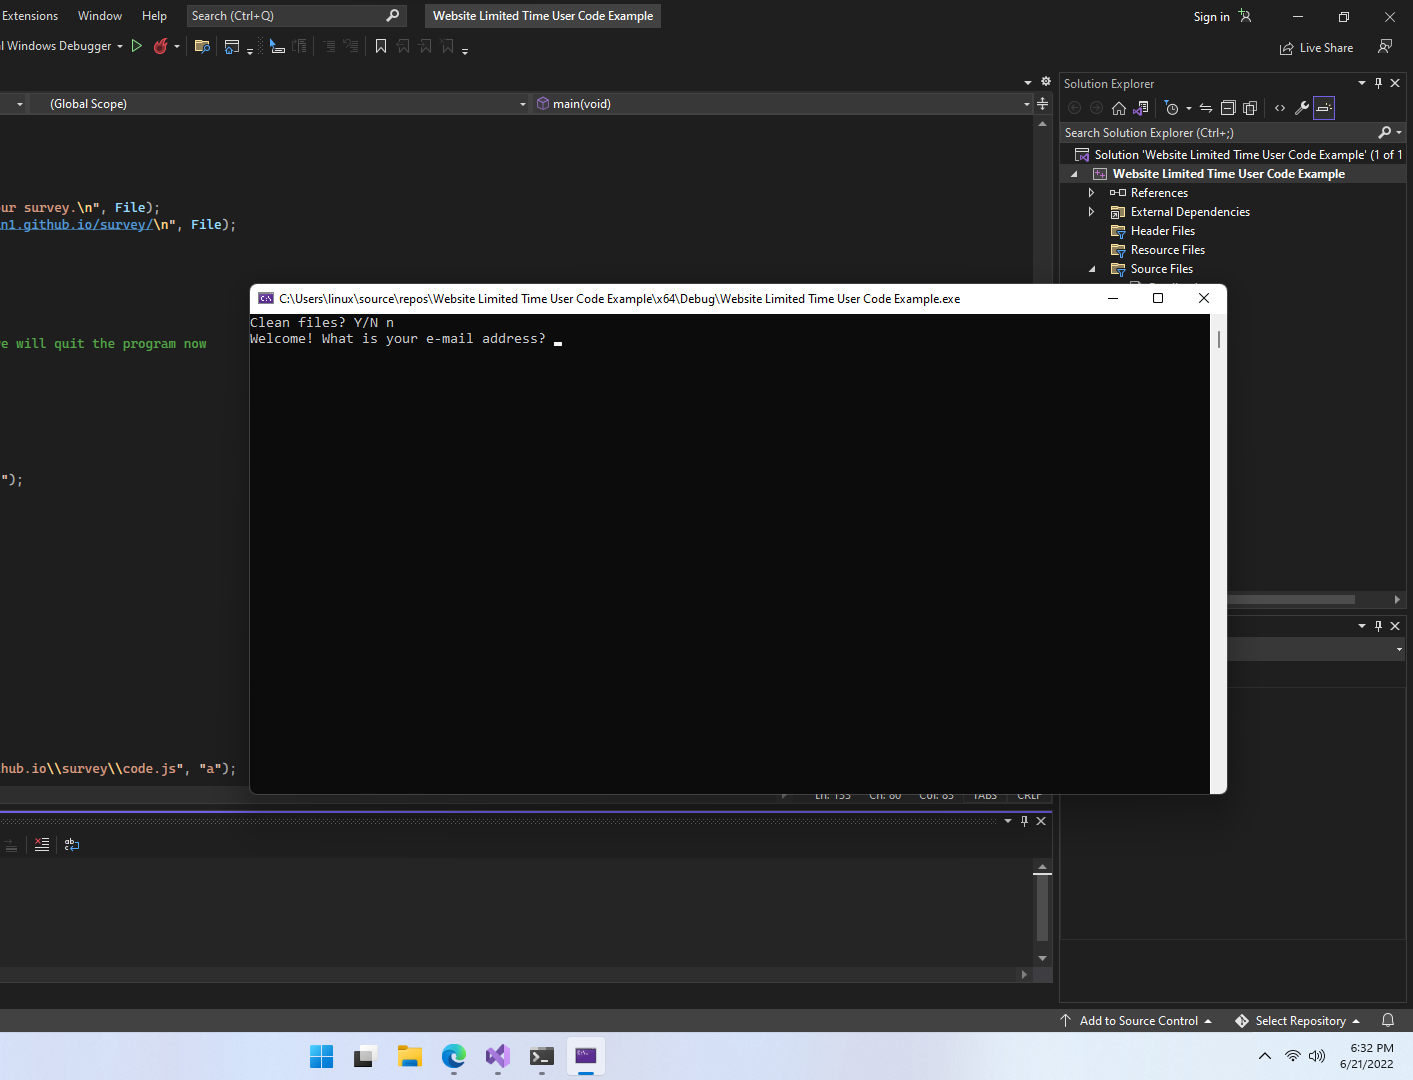Select the Source Files folder label
The height and width of the screenshot is (1080, 1413).
pyautogui.click(x=1162, y=269)
